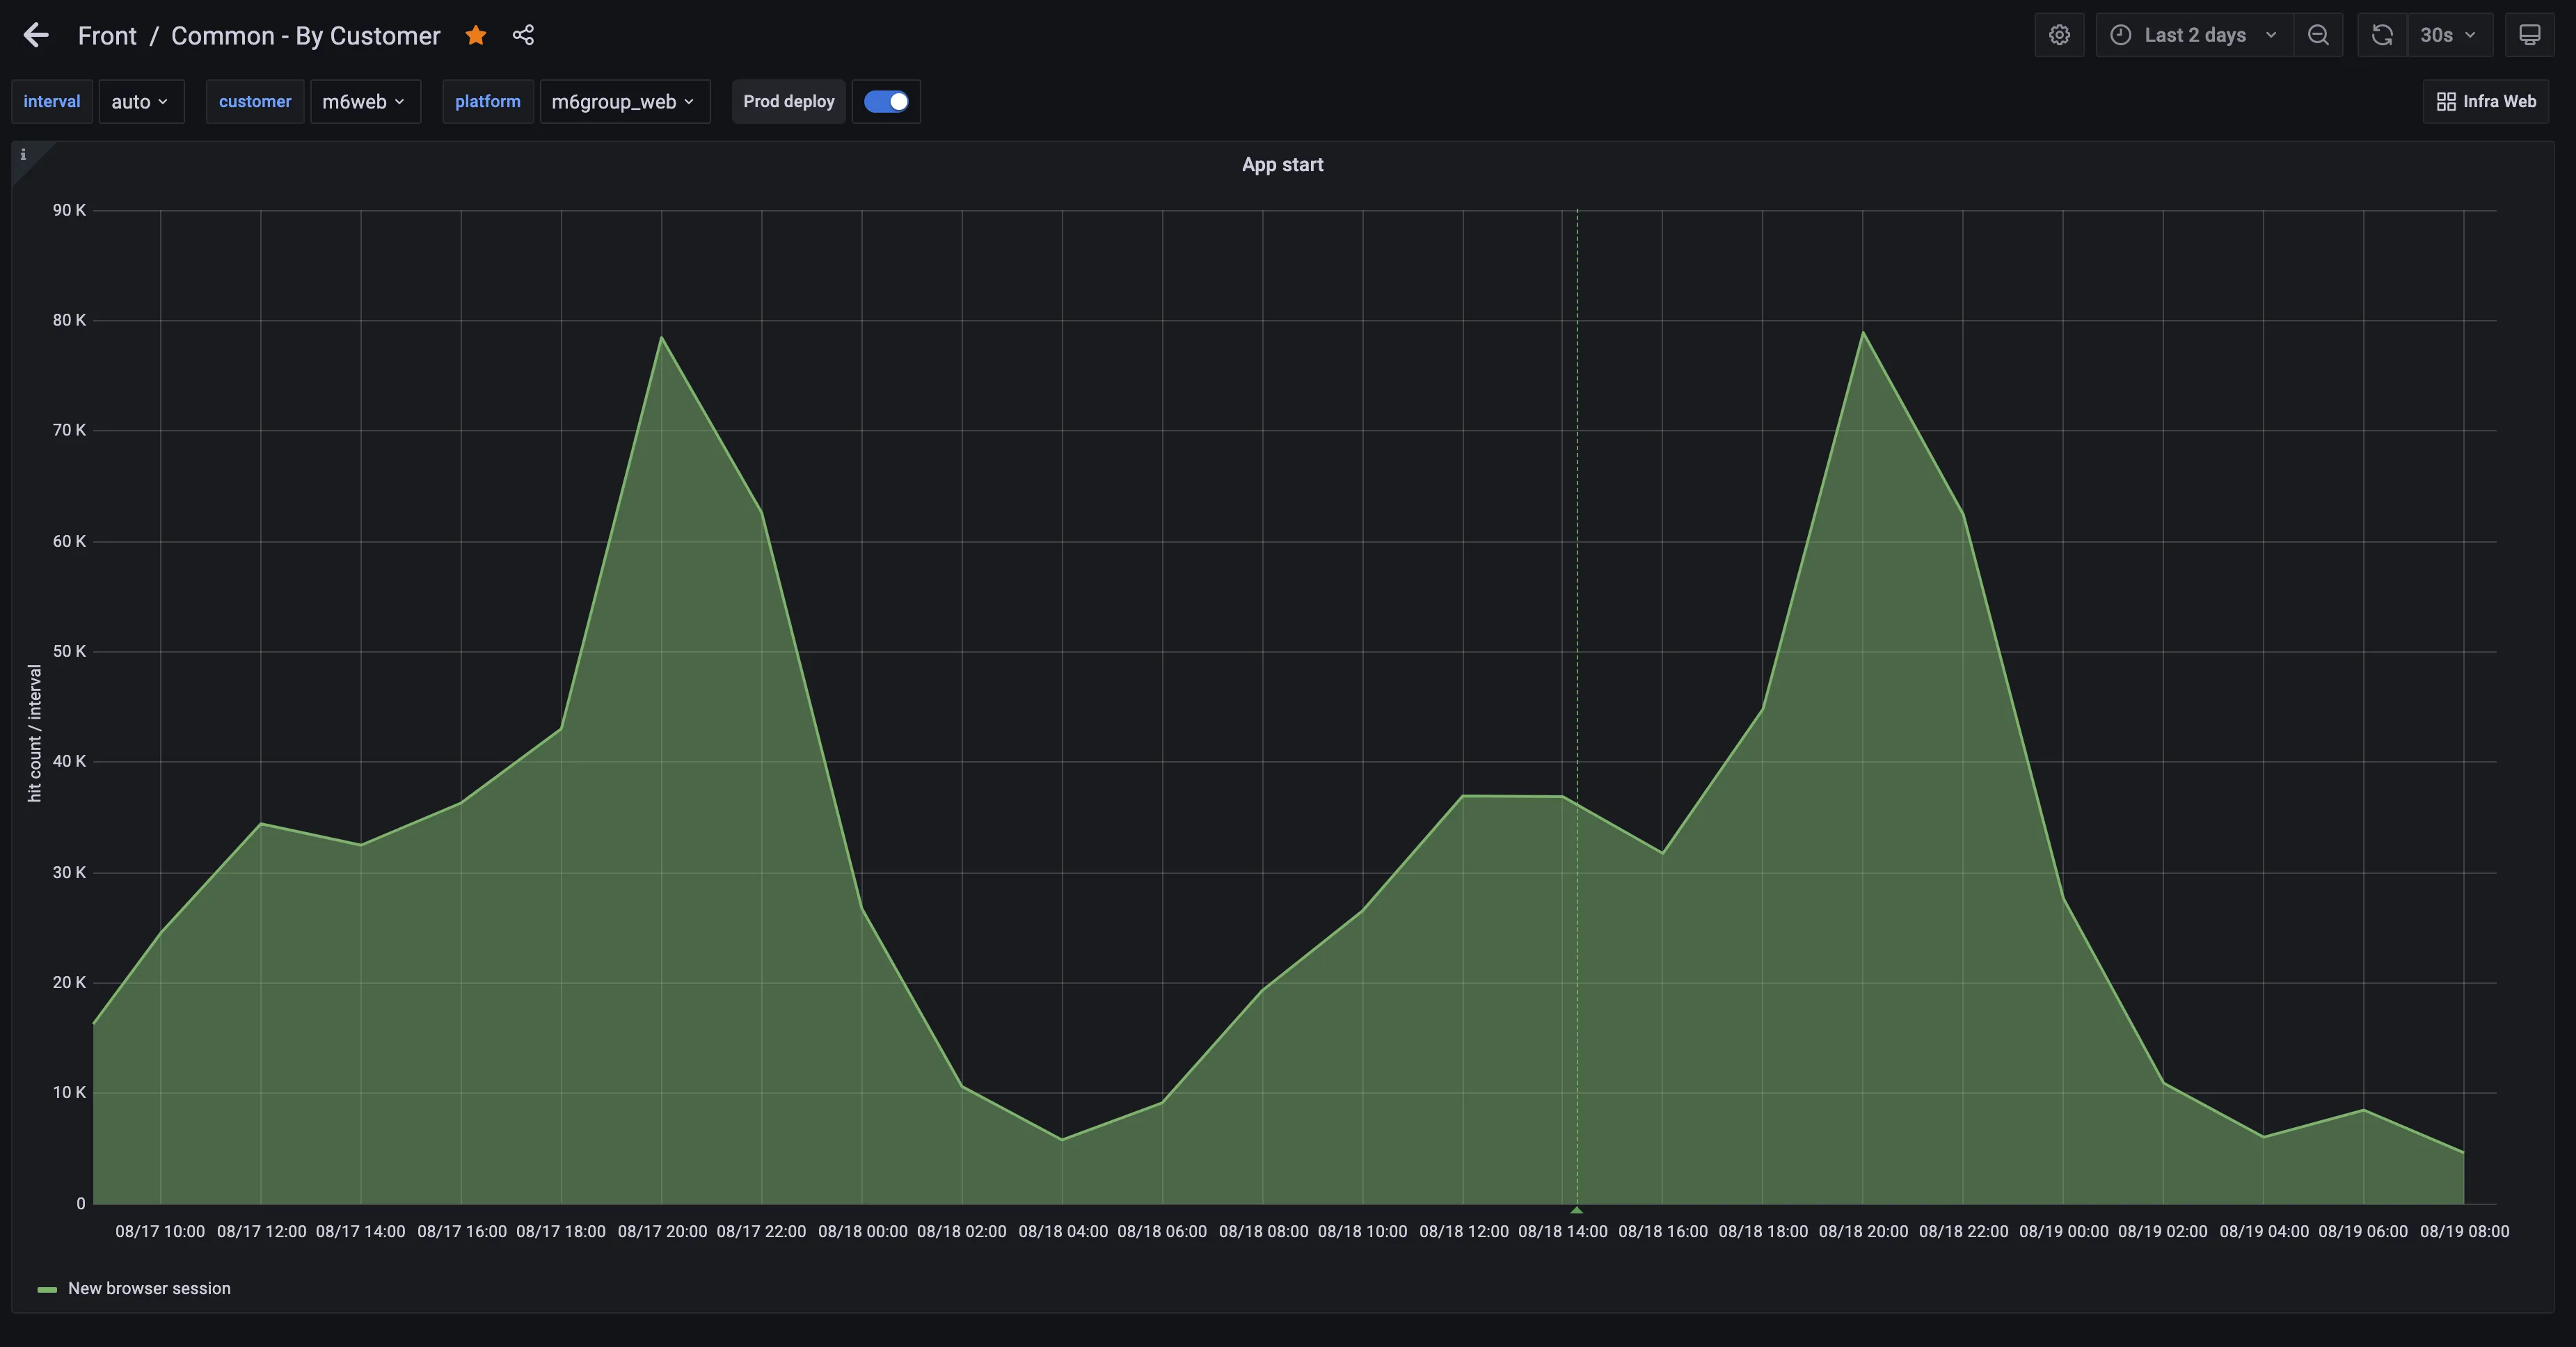Screen dimensions: 2576x1347
Task: Click the Front breadcrumb link
Action: point(107,34)
